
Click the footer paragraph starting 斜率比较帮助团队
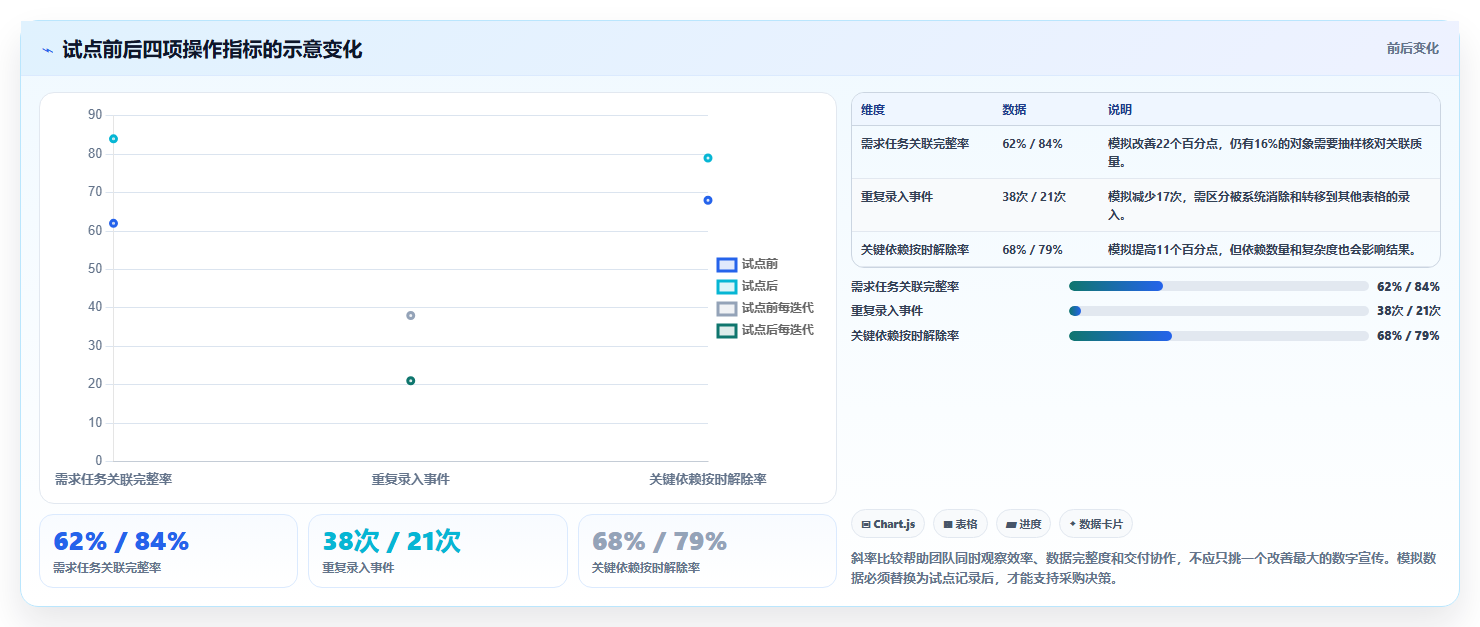1144,568
